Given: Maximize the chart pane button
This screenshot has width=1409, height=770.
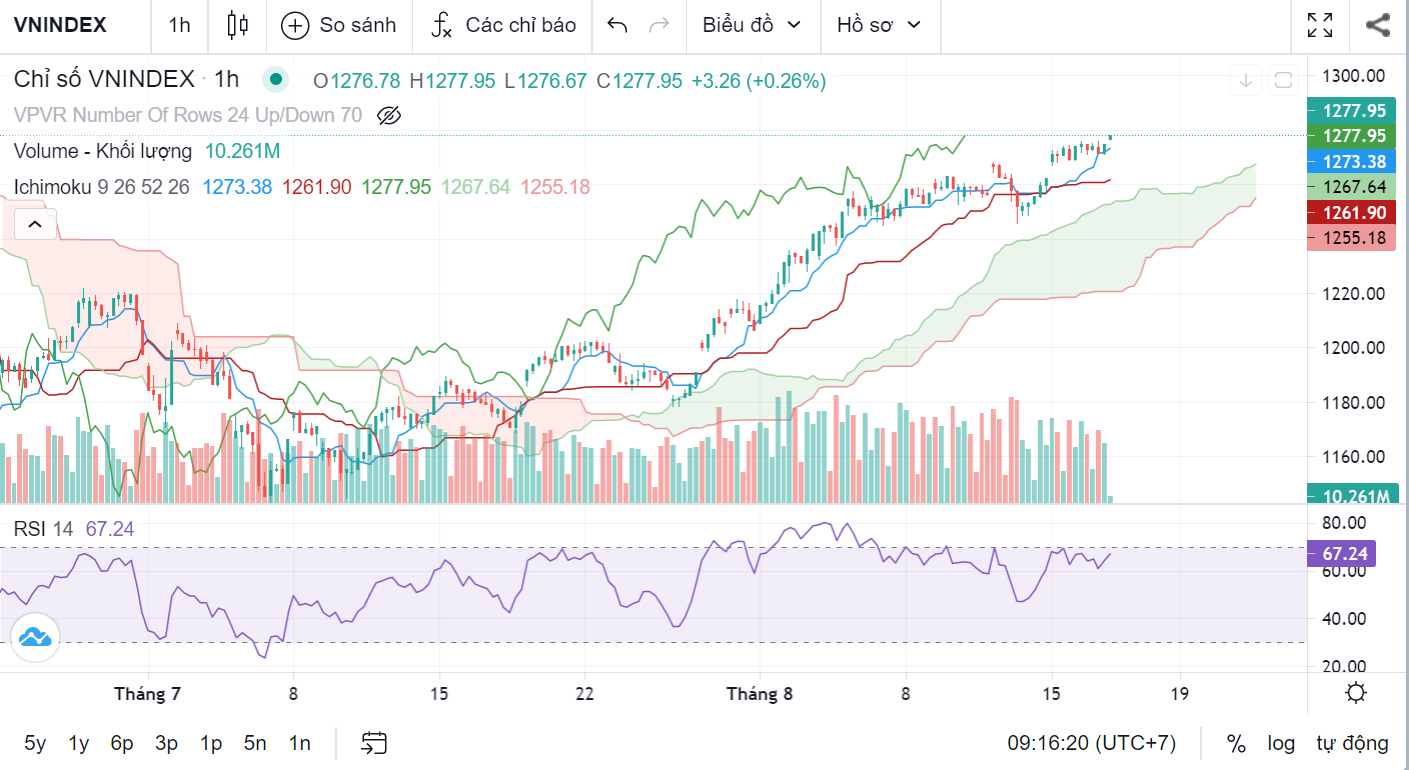Looking at the screenshot, I should point(1284,80).
